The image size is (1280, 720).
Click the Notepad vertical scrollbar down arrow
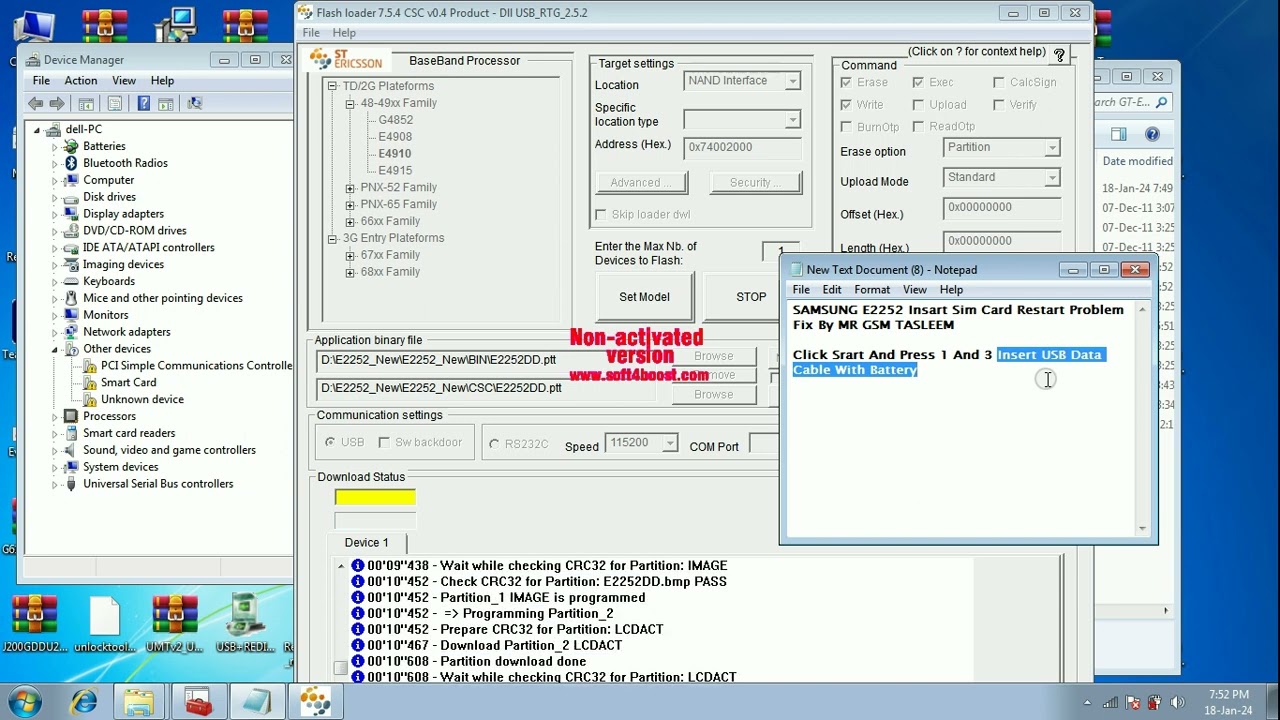[1142, 528]
